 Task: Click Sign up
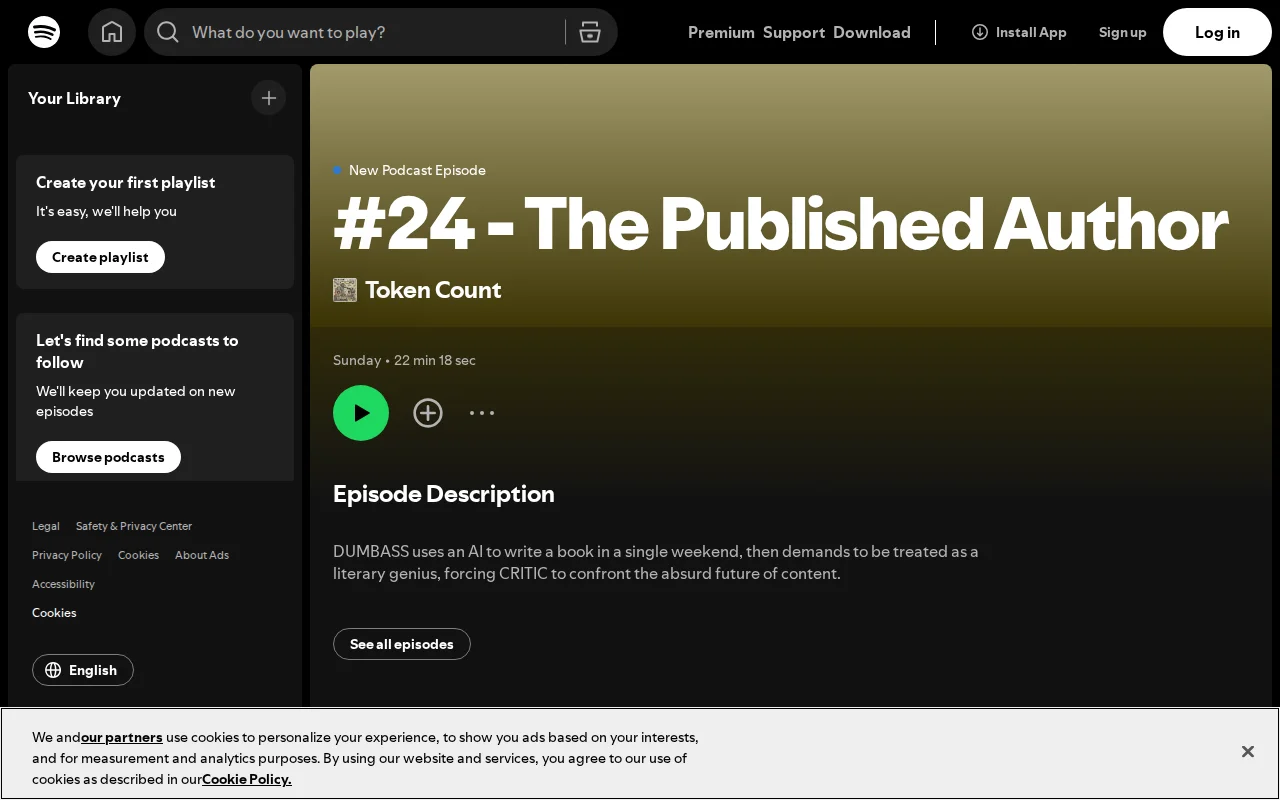tap(1122, 32)
